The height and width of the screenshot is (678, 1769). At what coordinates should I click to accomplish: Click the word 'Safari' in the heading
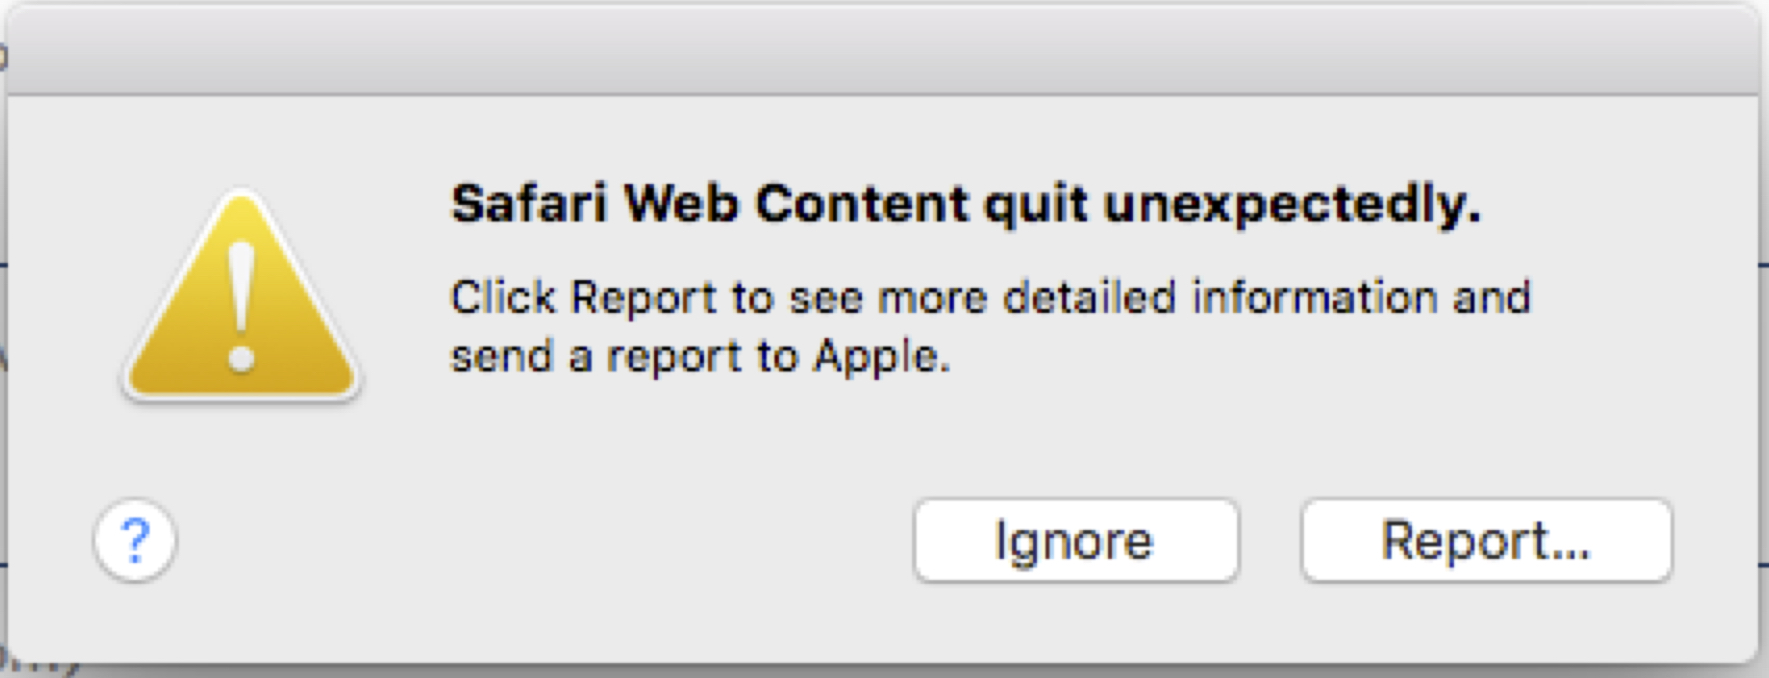pos(528,204)
